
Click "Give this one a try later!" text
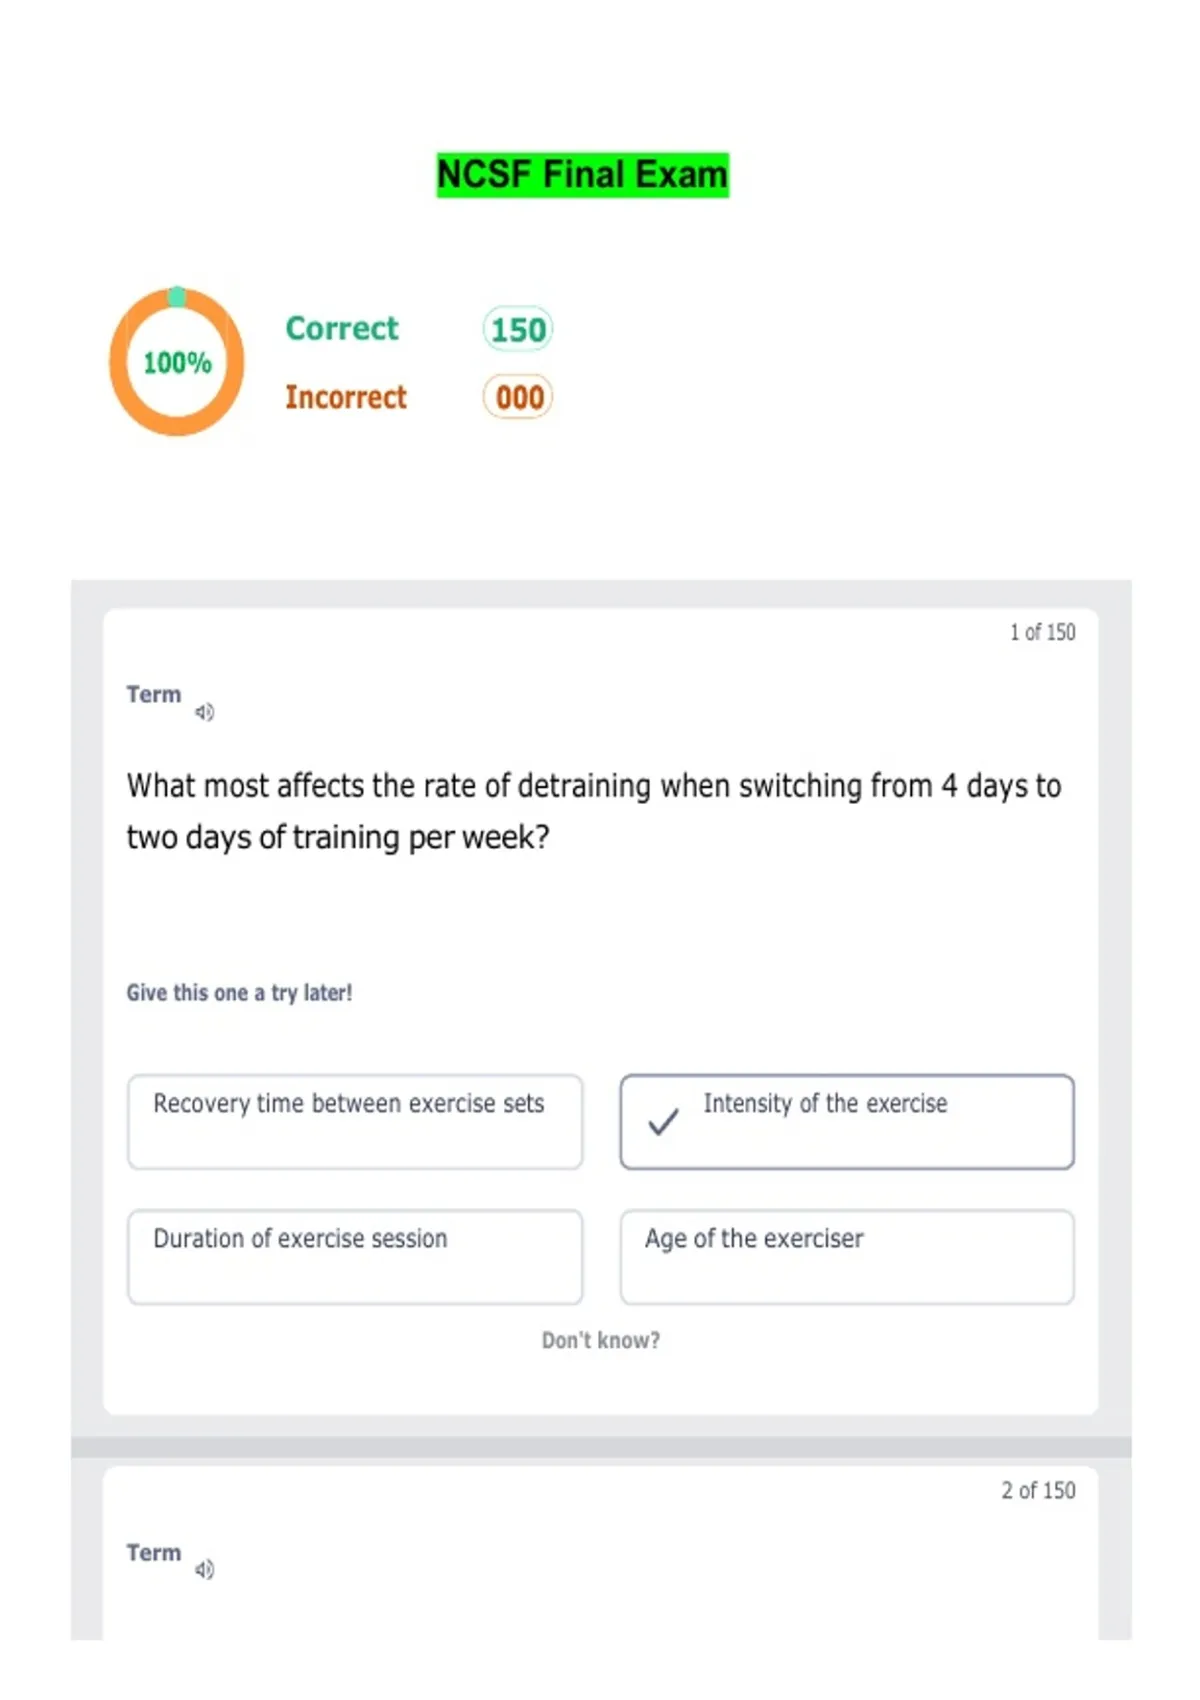[x=239, y=993]
